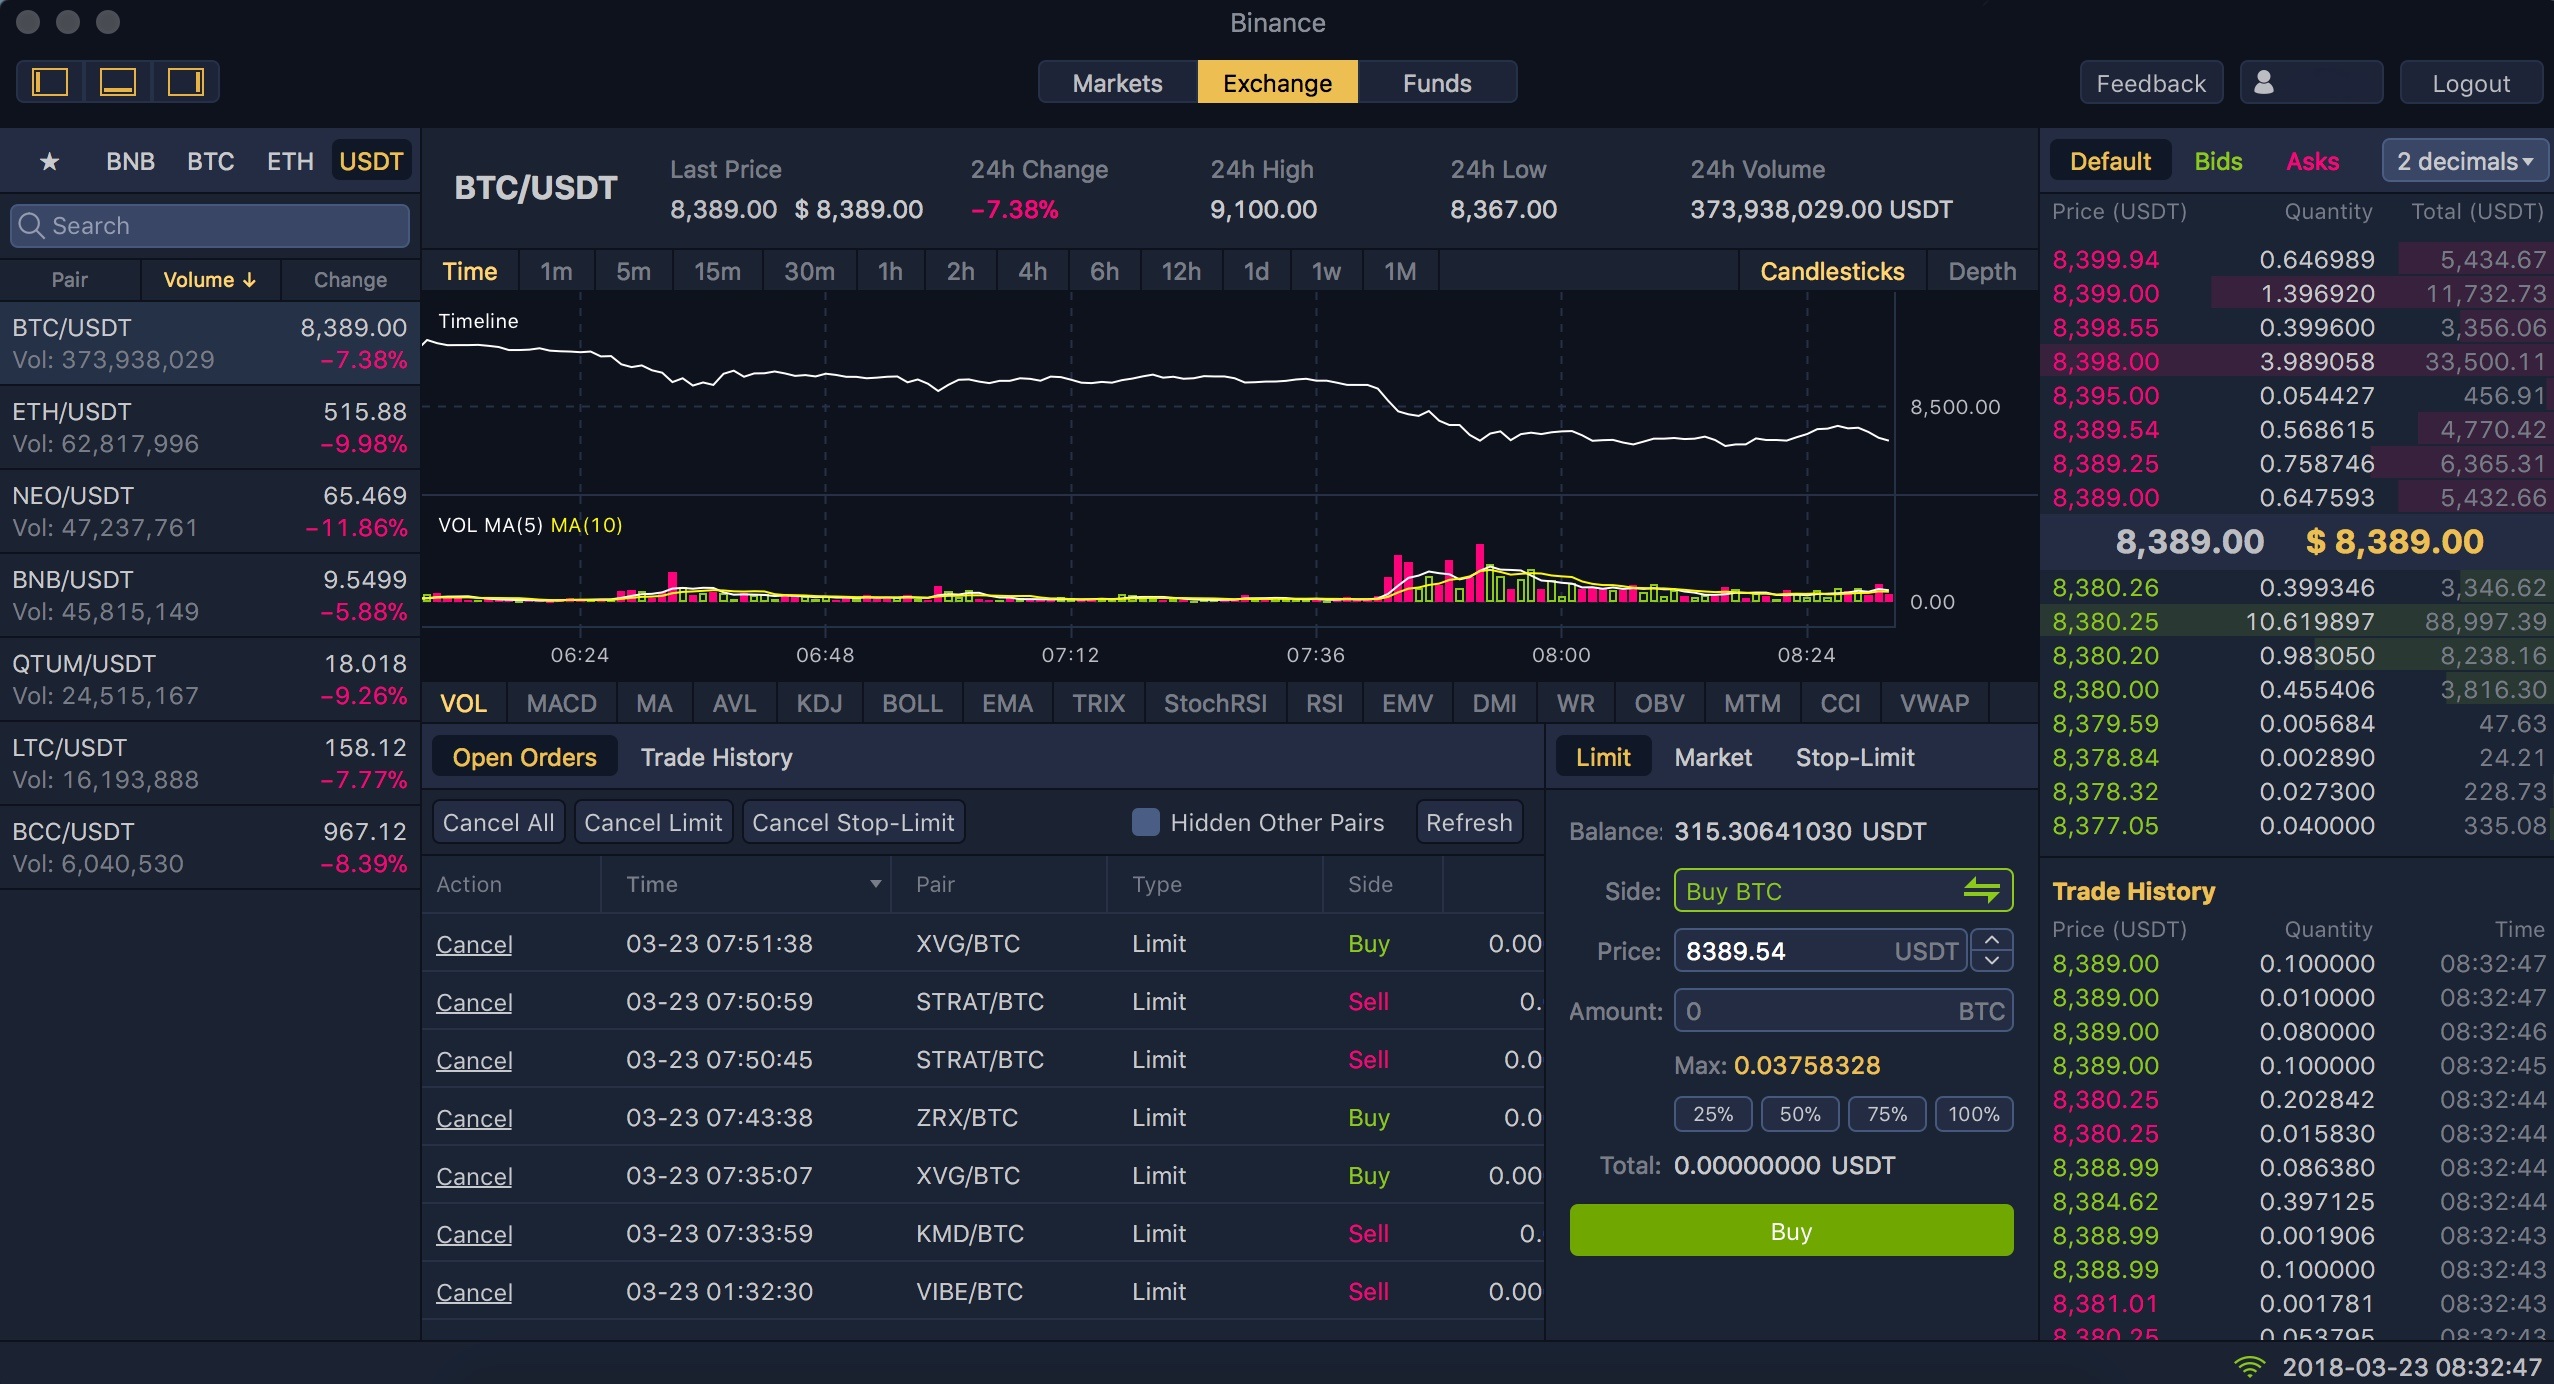Switch to Market order type
Screen dimensions: 2554x1384
[1713, 757]
